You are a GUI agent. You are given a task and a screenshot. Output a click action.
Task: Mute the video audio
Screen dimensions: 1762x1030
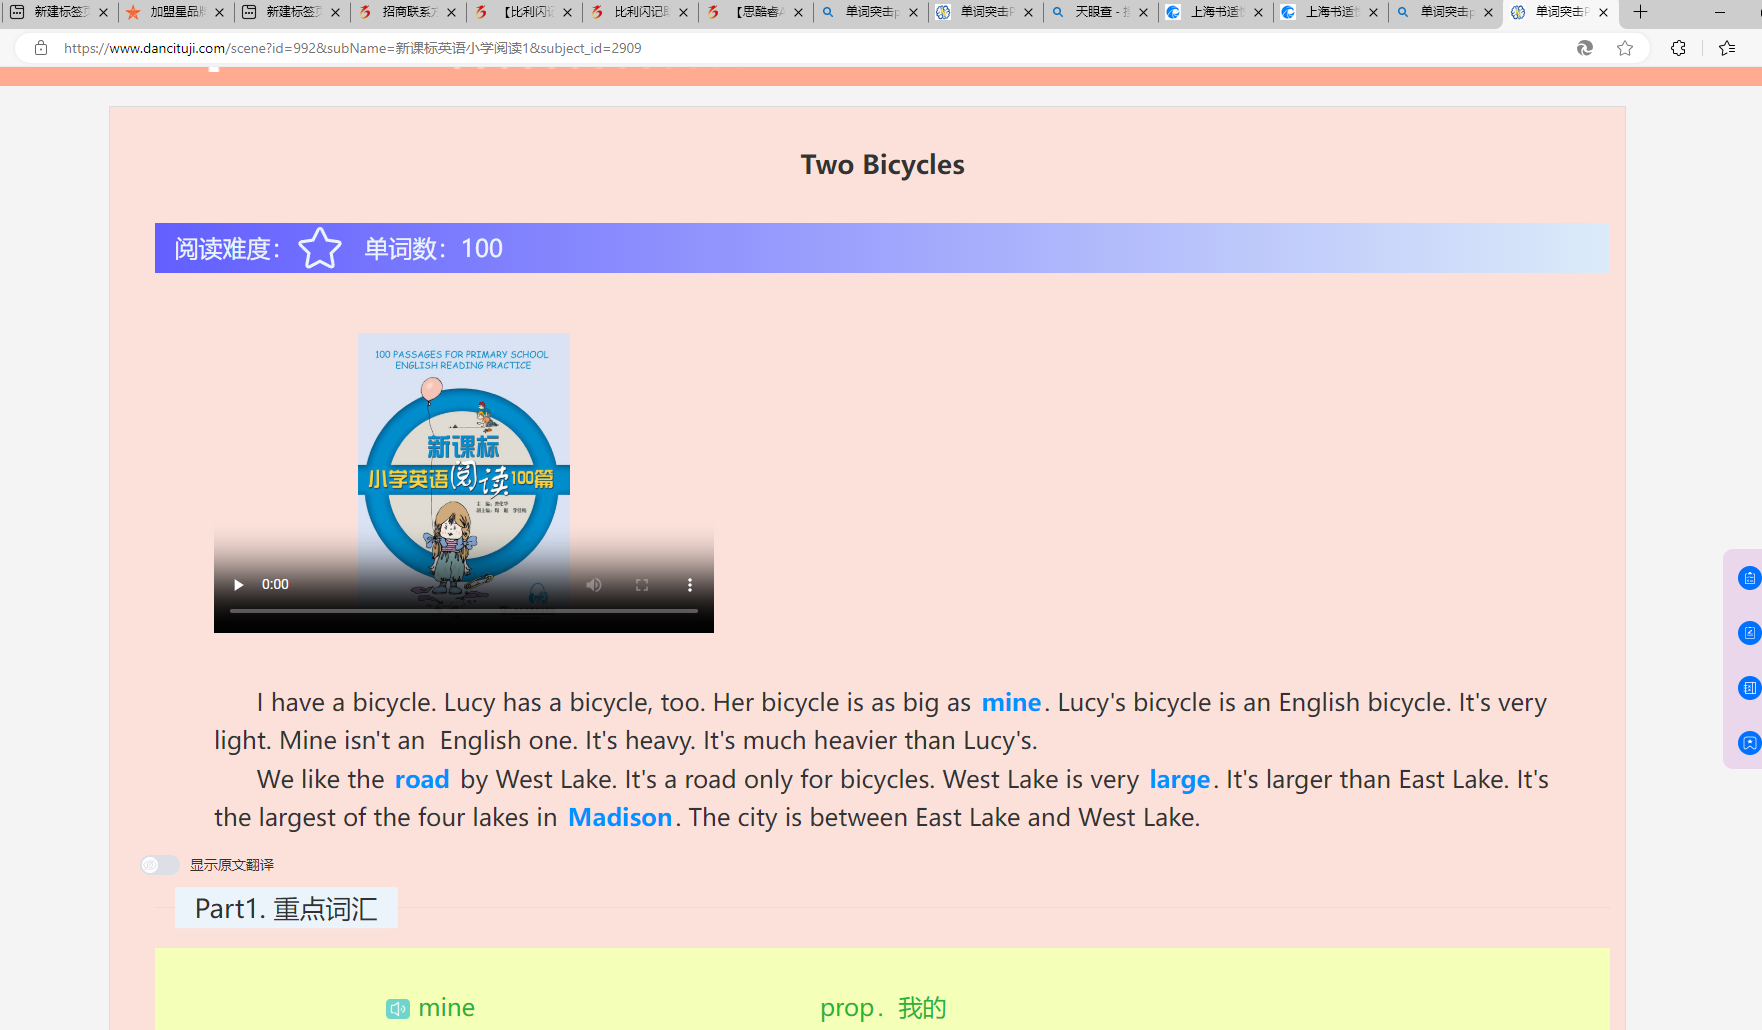(594, 585)
